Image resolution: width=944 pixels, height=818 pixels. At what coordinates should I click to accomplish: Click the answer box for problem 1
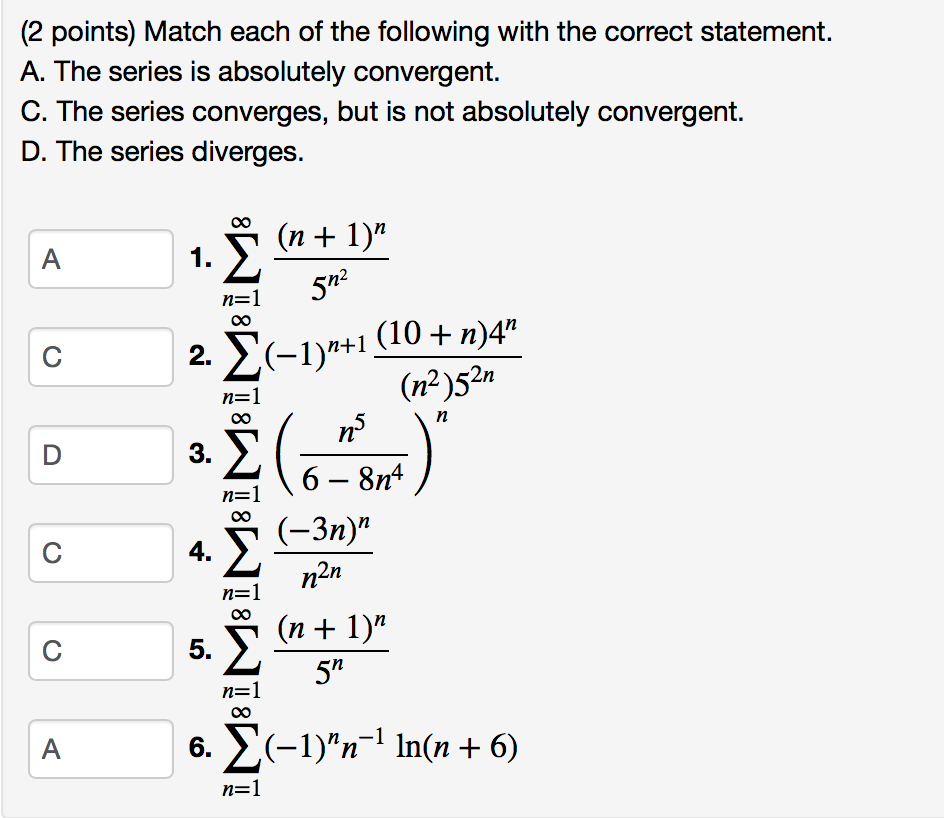point(100,259)
